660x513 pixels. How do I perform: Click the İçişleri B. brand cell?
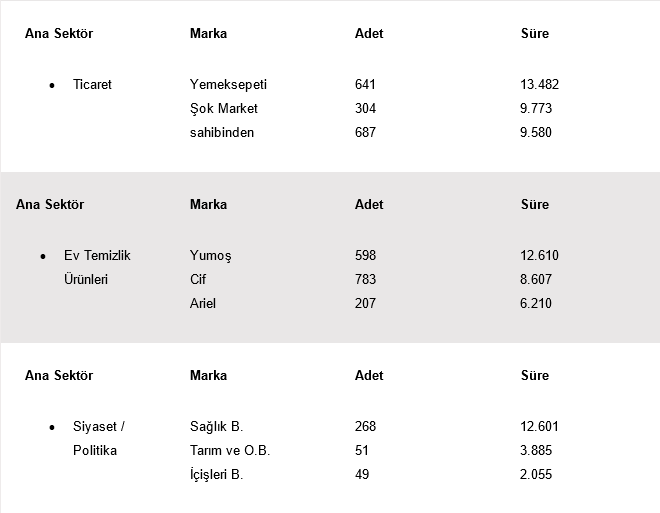[216, 475]
